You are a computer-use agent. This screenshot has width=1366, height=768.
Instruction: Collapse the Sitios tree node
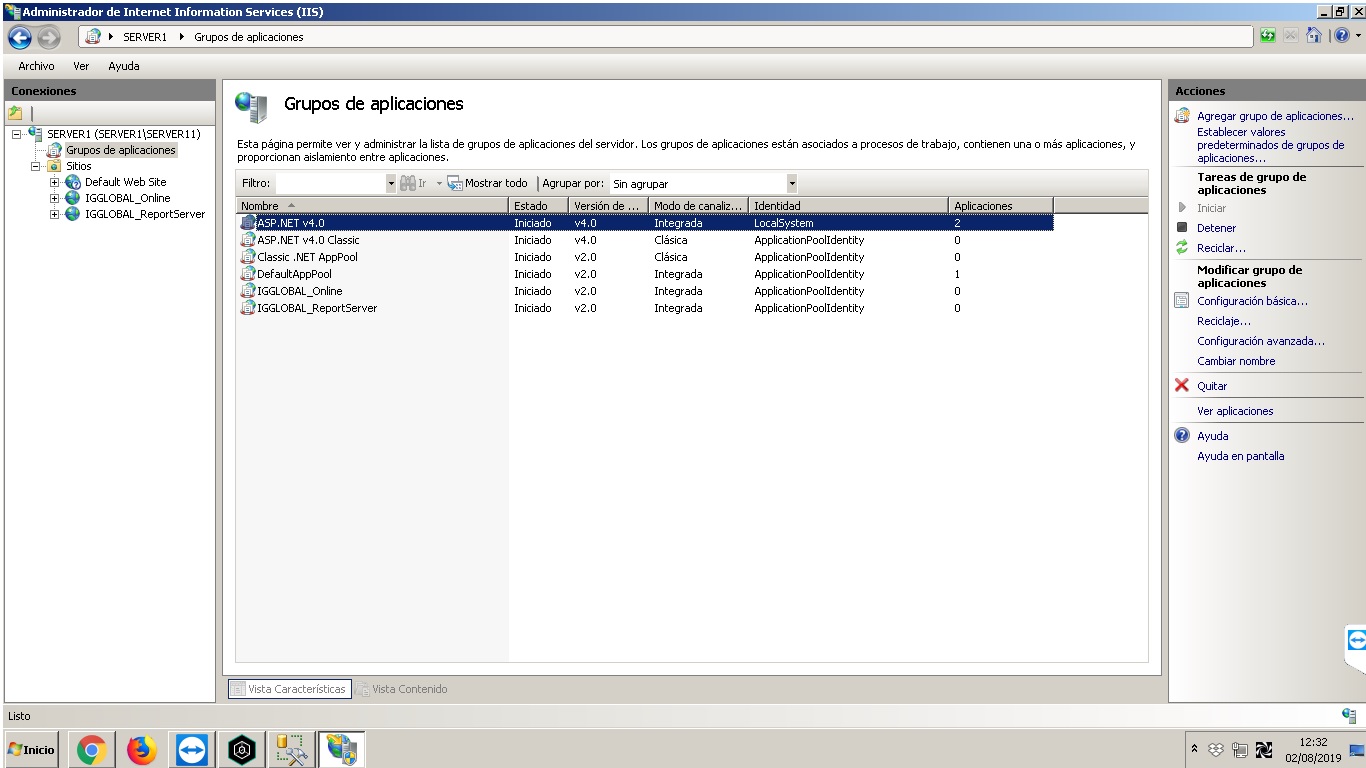pyautogui.click(x=36, y=166)
